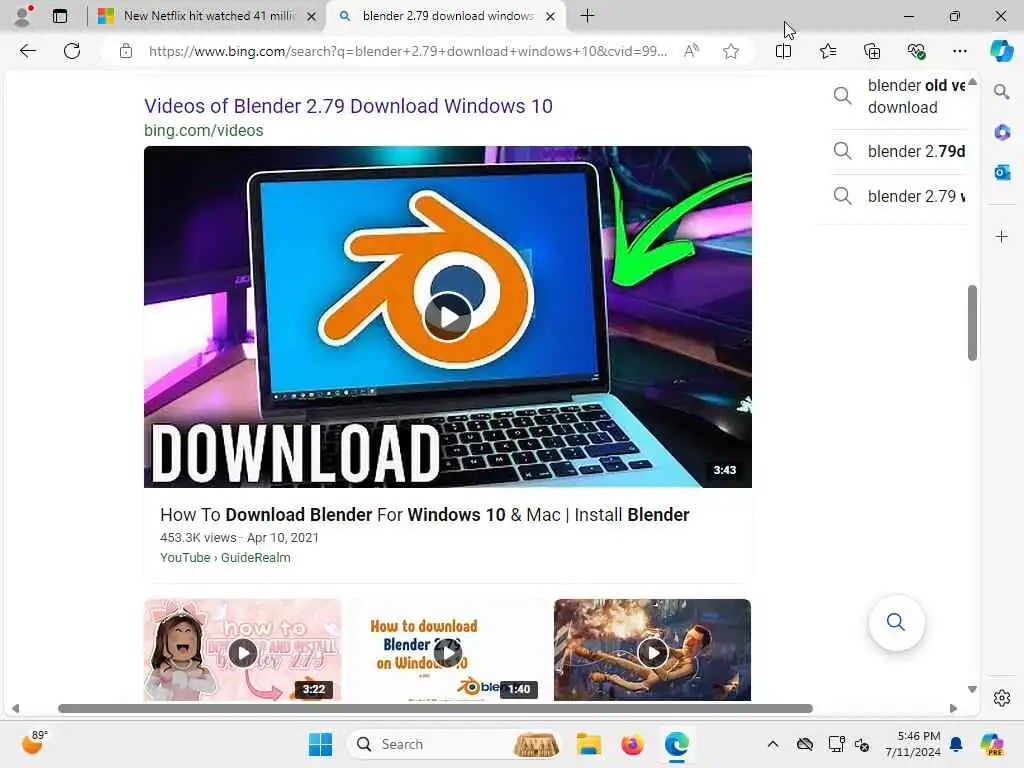The height and width of the screenshot is (768, 1024).
Task: Open How To Download Blender video title
Action: tap(424, 515)
